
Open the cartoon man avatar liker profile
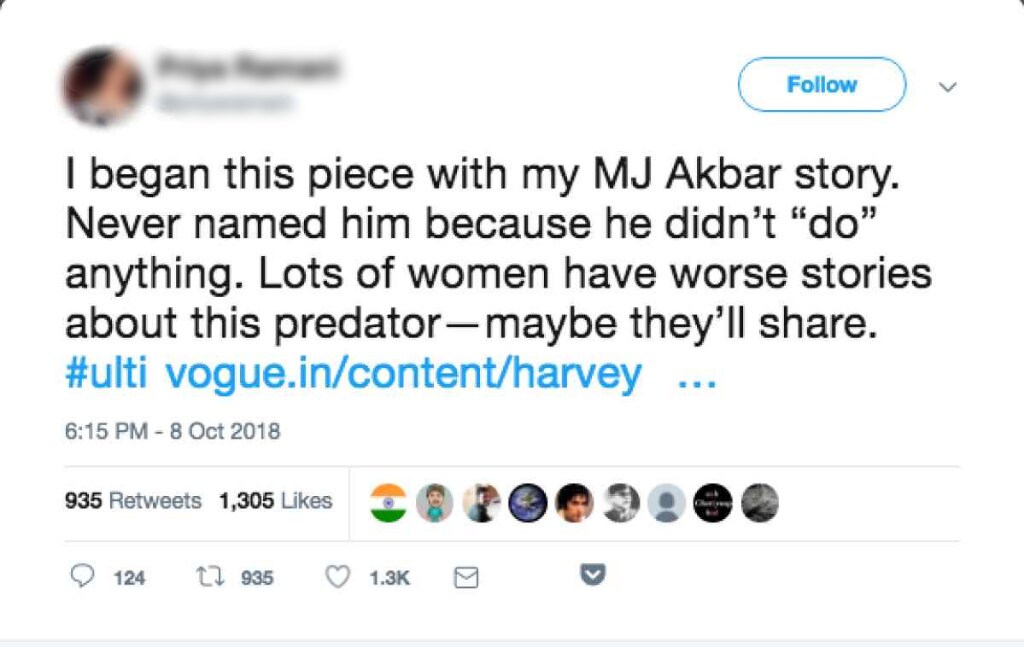pos(435,502)
